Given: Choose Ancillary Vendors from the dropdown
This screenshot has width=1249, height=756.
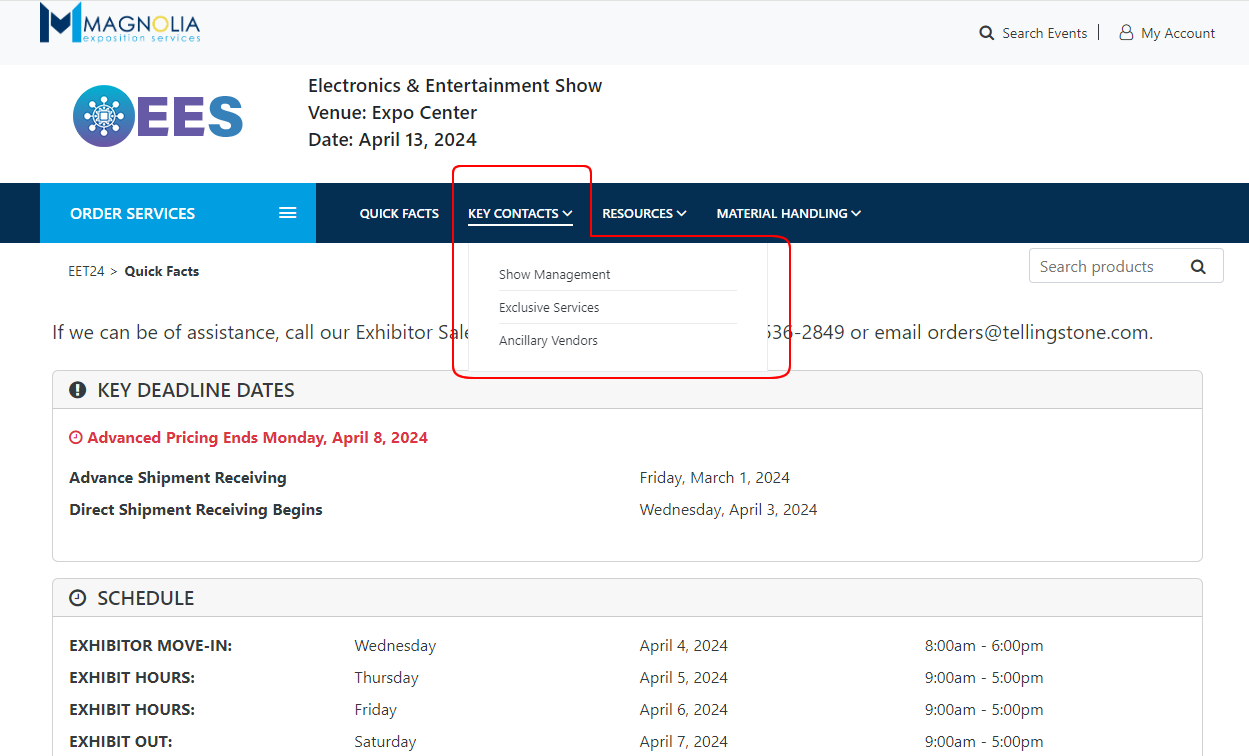Looking at the screenshot, I should [548, 340].
